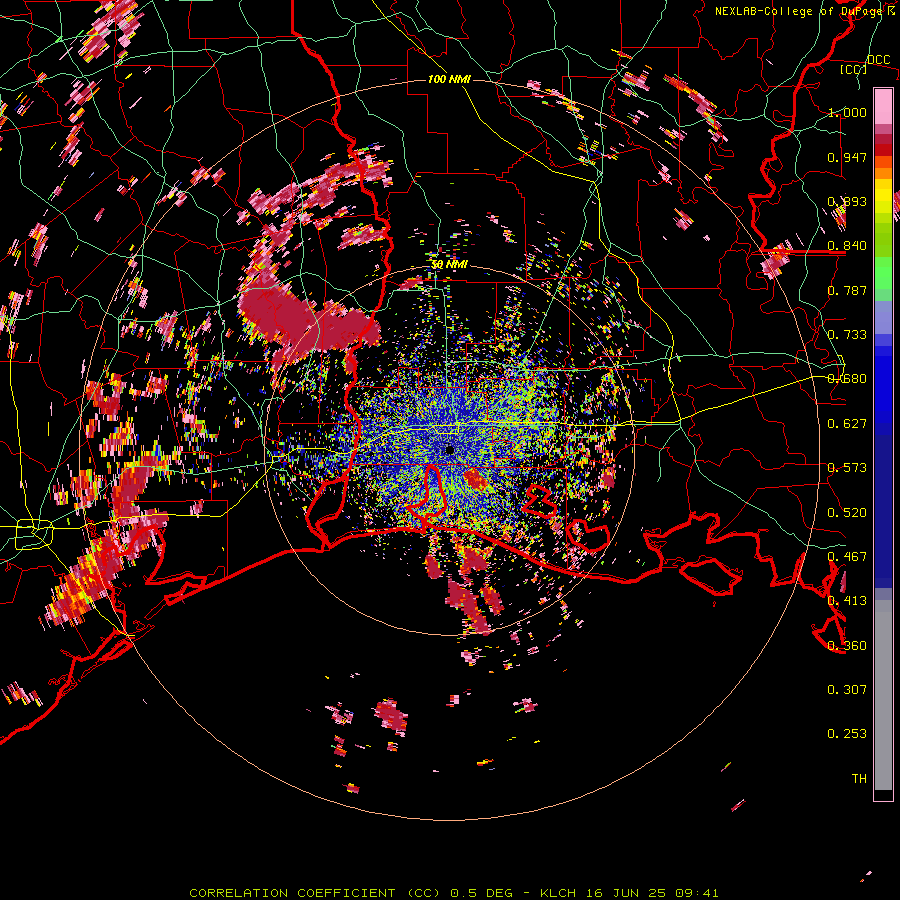The height and width of the screenshot is (900, 900).
Task: Click the 0.253 scale value
Action: click(847, 734)
